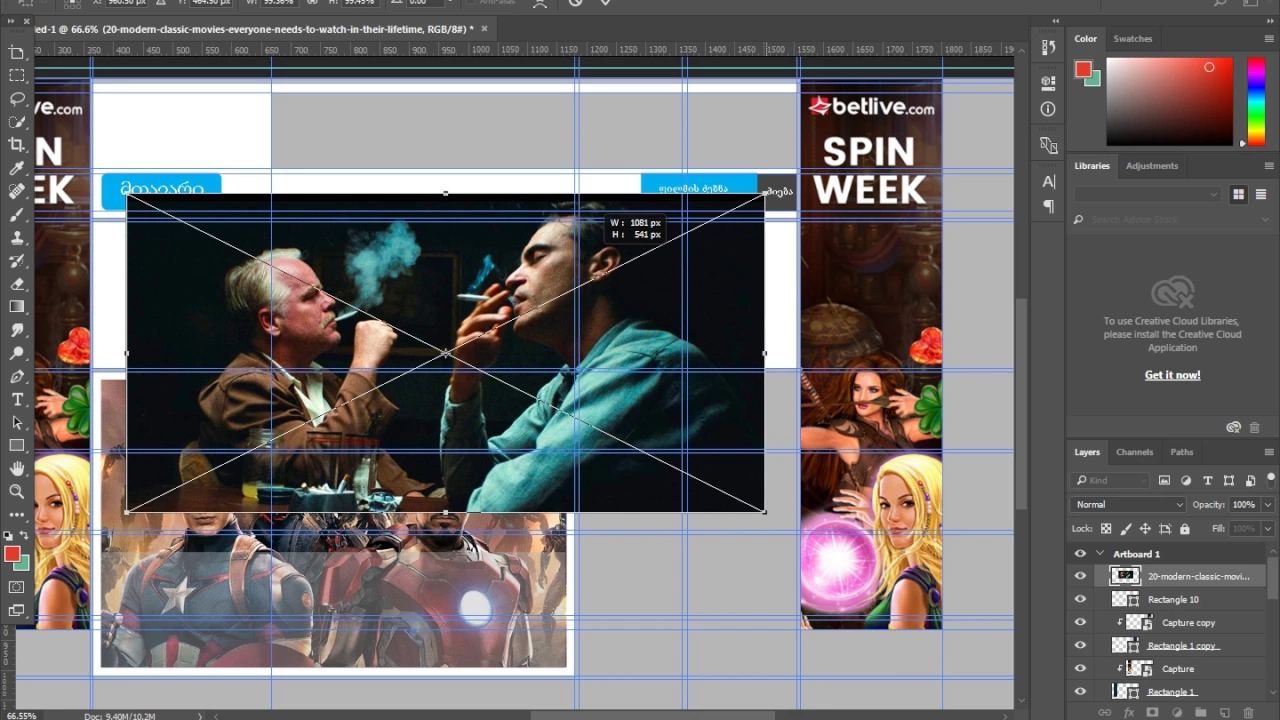Click the foreground red color swatch in Color panel
This screenshot has height=720, width=1280.
pos(1083,69)
